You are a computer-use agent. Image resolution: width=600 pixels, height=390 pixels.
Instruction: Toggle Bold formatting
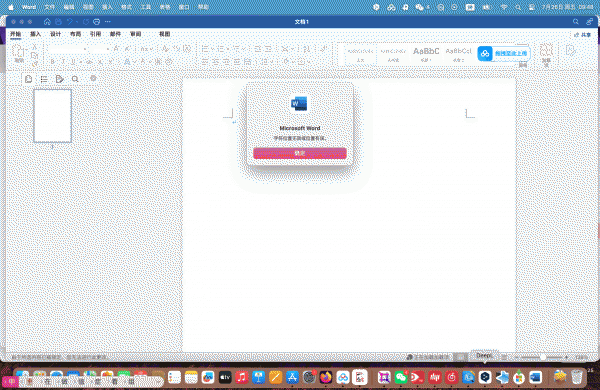53,62
